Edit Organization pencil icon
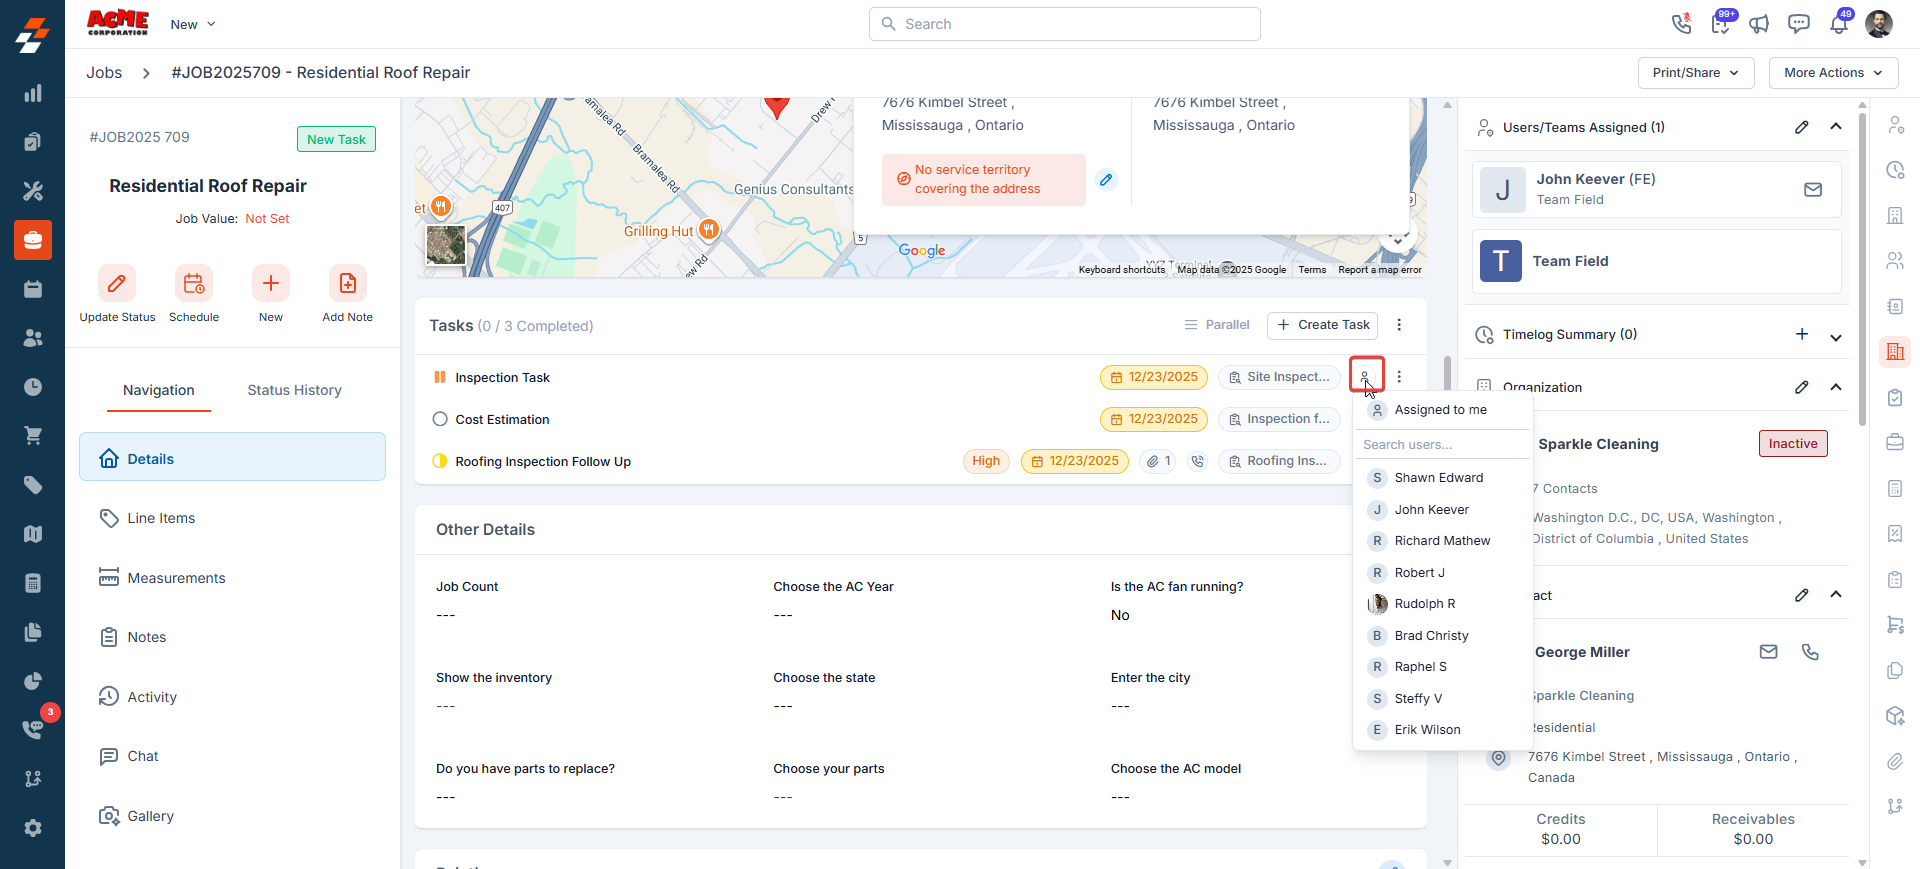The width and height of the screenshot is (1920, 869). coord(1801,387)
